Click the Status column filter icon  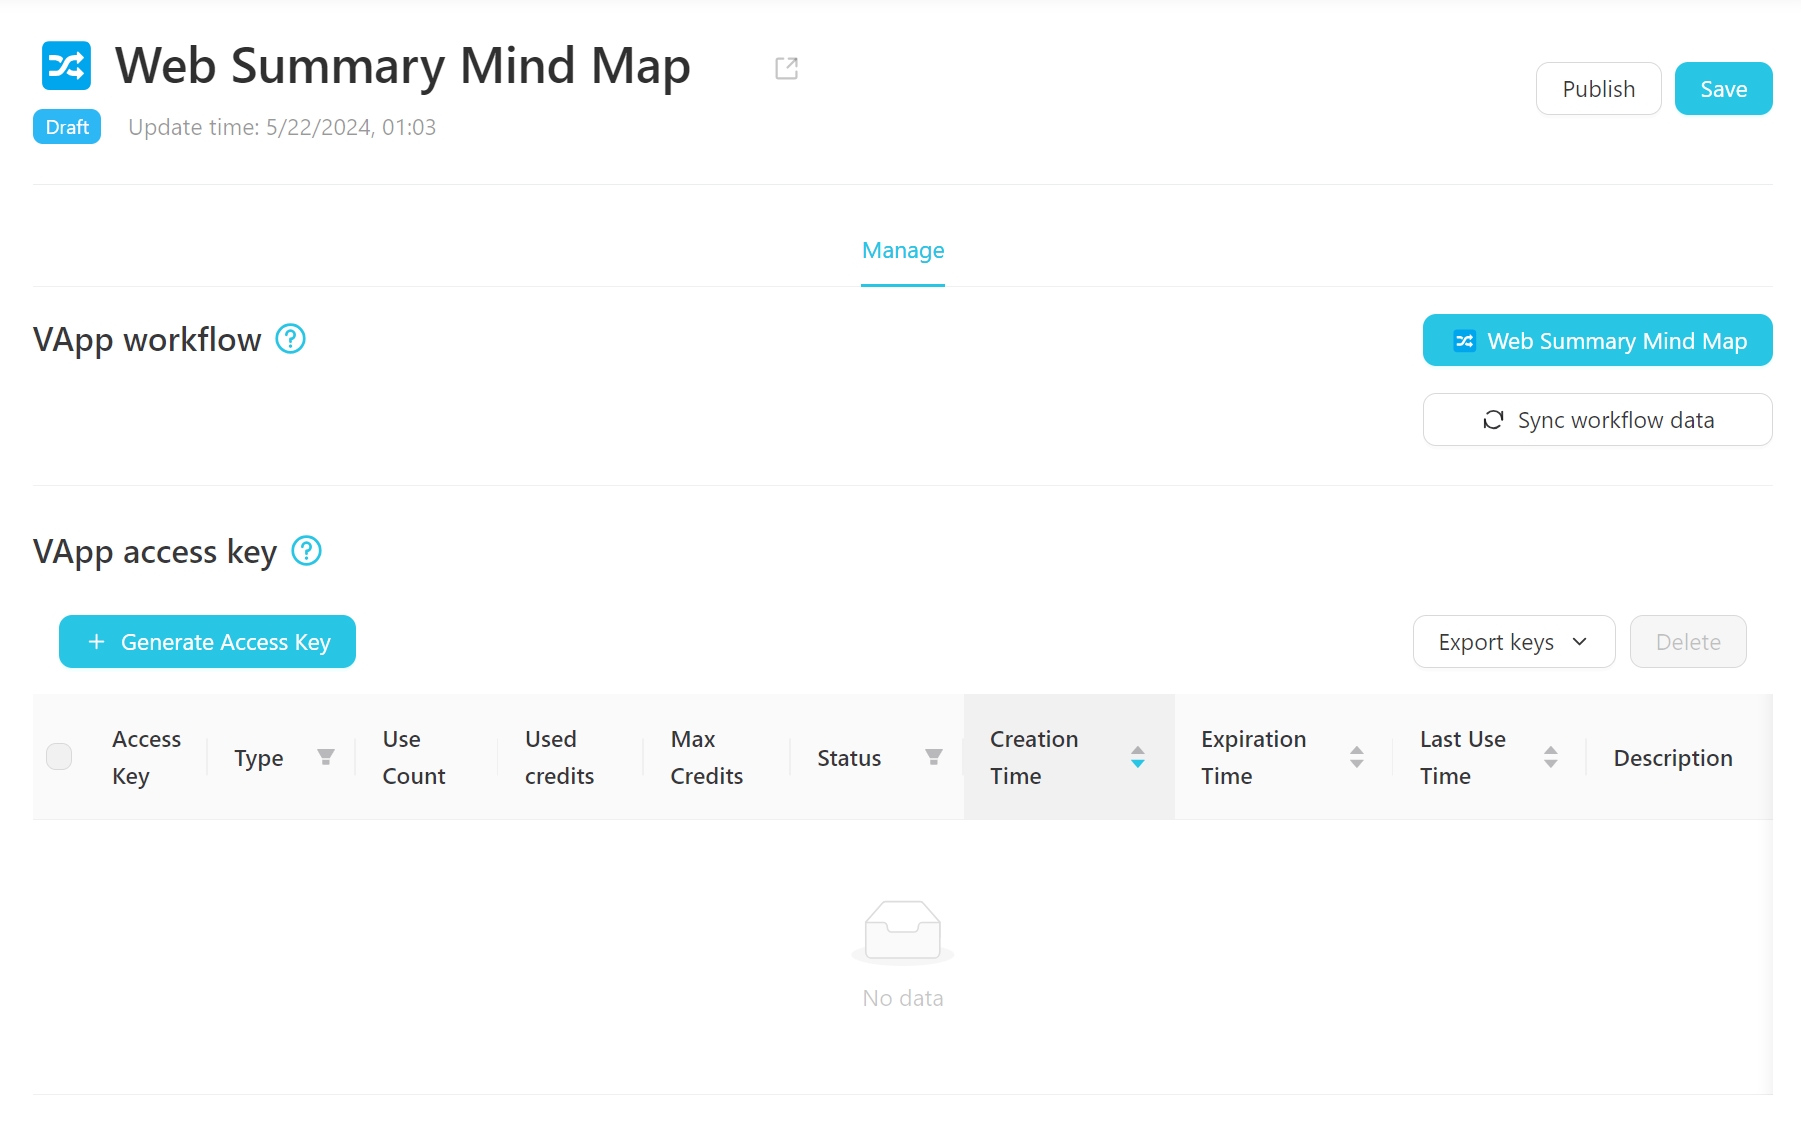(x=933, y=757)
